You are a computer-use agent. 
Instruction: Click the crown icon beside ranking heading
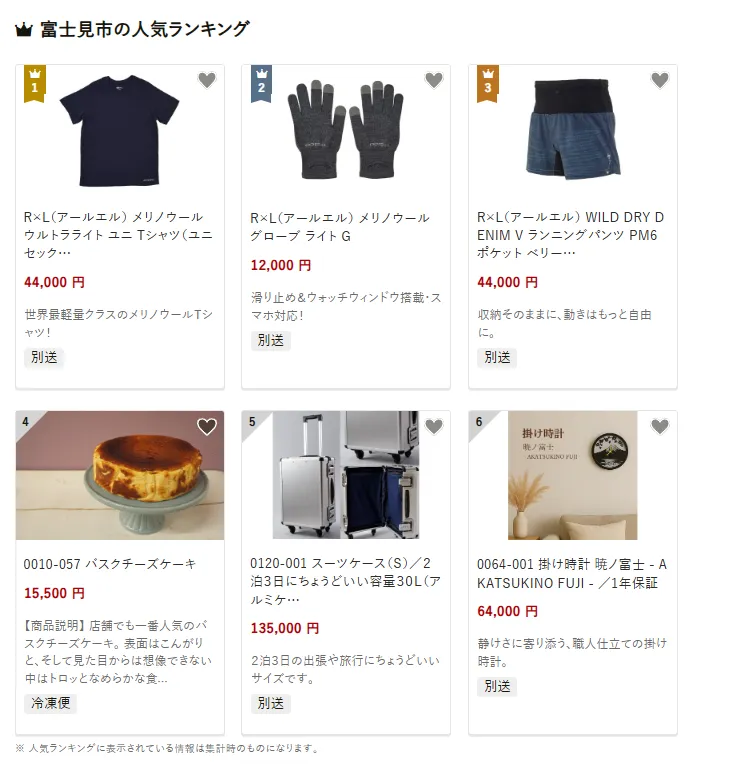(24, 30)
